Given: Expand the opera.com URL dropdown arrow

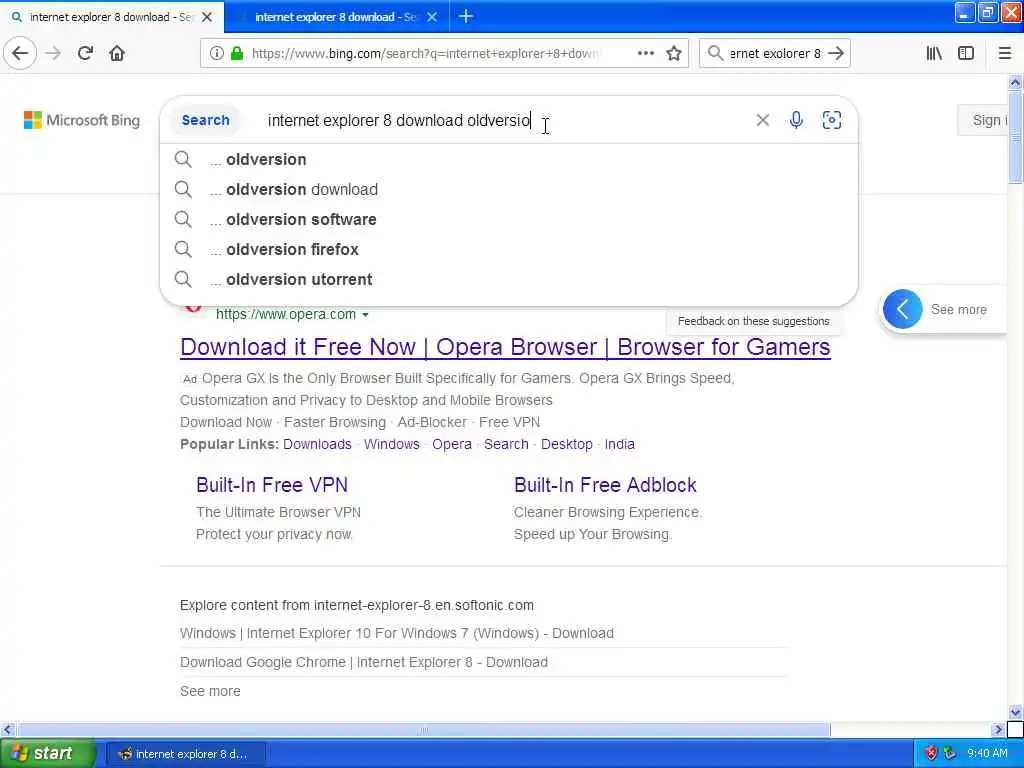Looking at the screenshot, I should tap(365, 315).
